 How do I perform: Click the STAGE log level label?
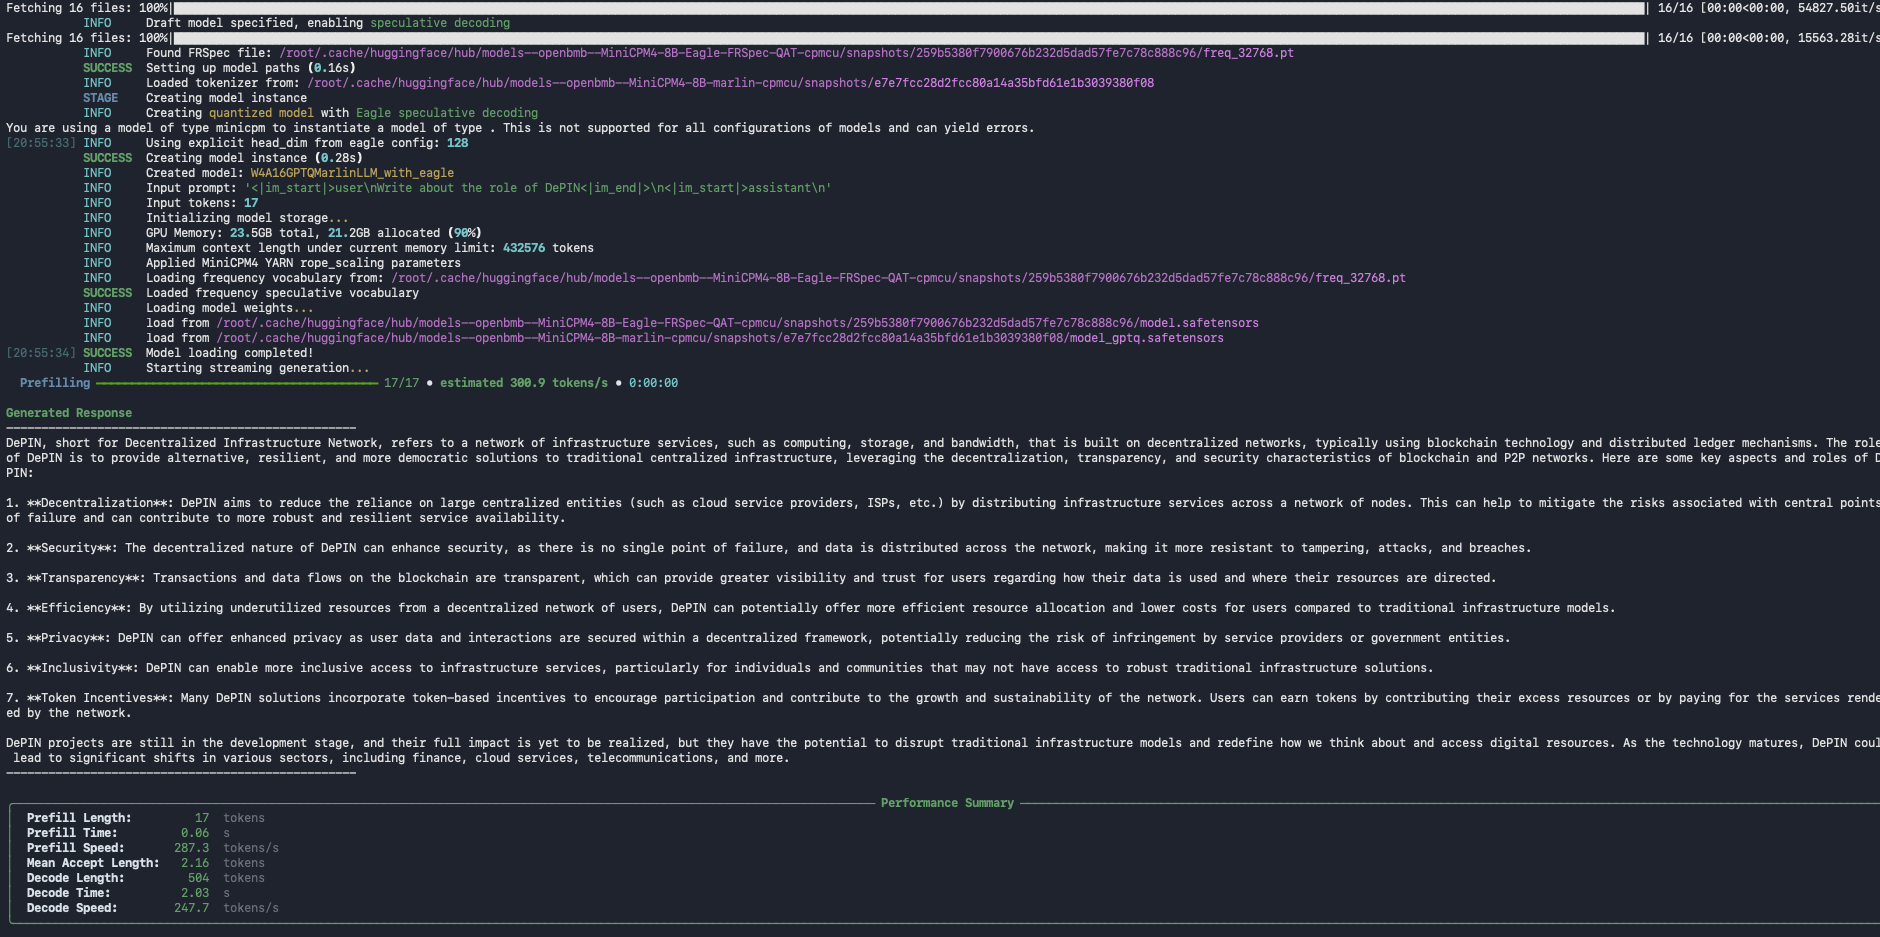(x=100, y=98)
